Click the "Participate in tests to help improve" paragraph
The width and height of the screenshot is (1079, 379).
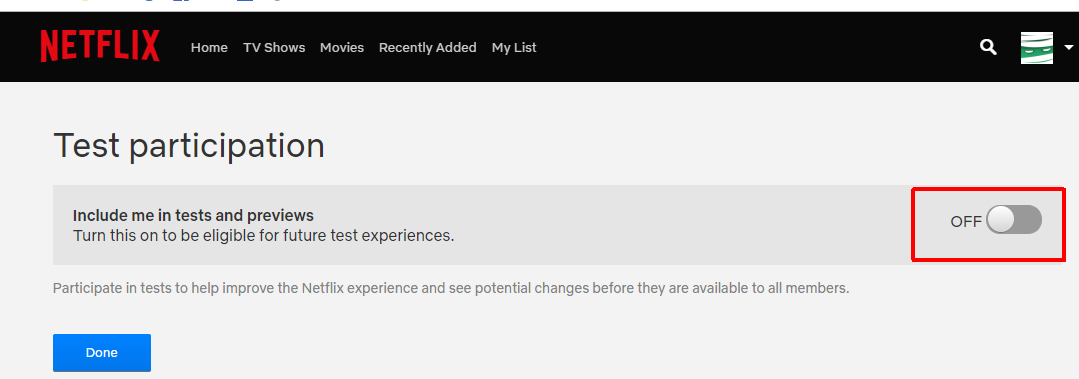coord(451,288)
